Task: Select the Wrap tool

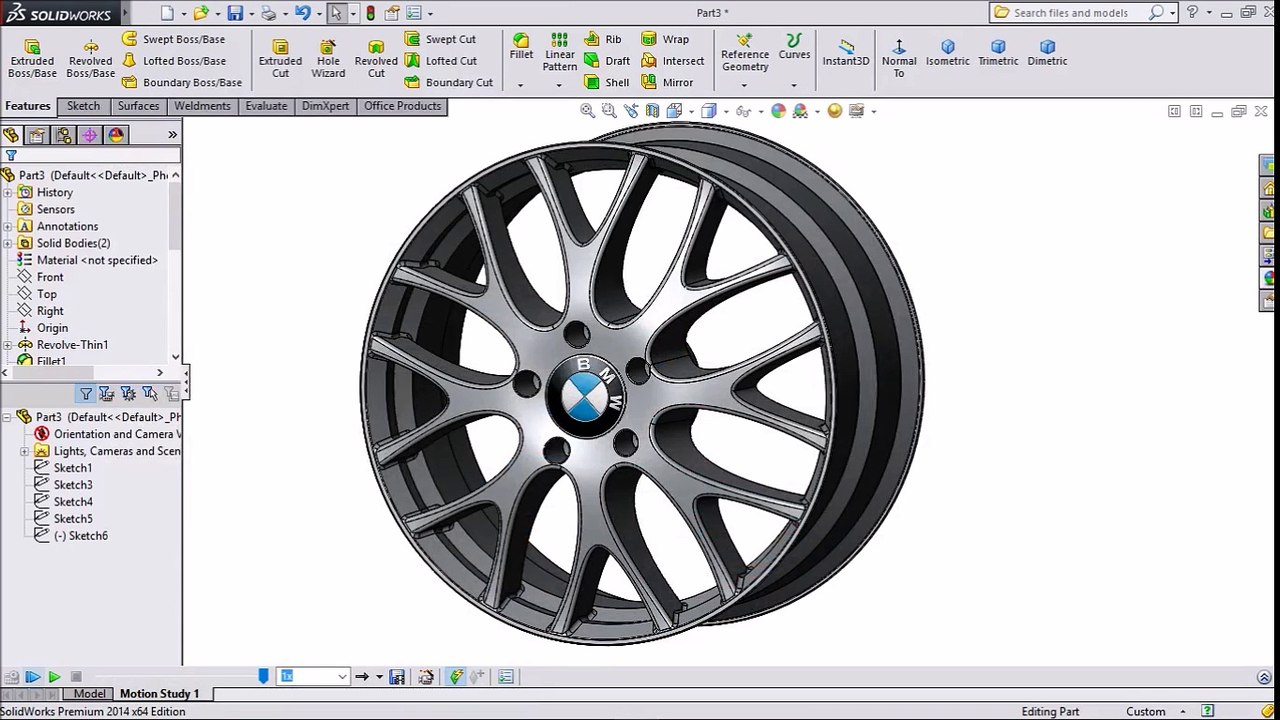Action: [x=665, y=39]
